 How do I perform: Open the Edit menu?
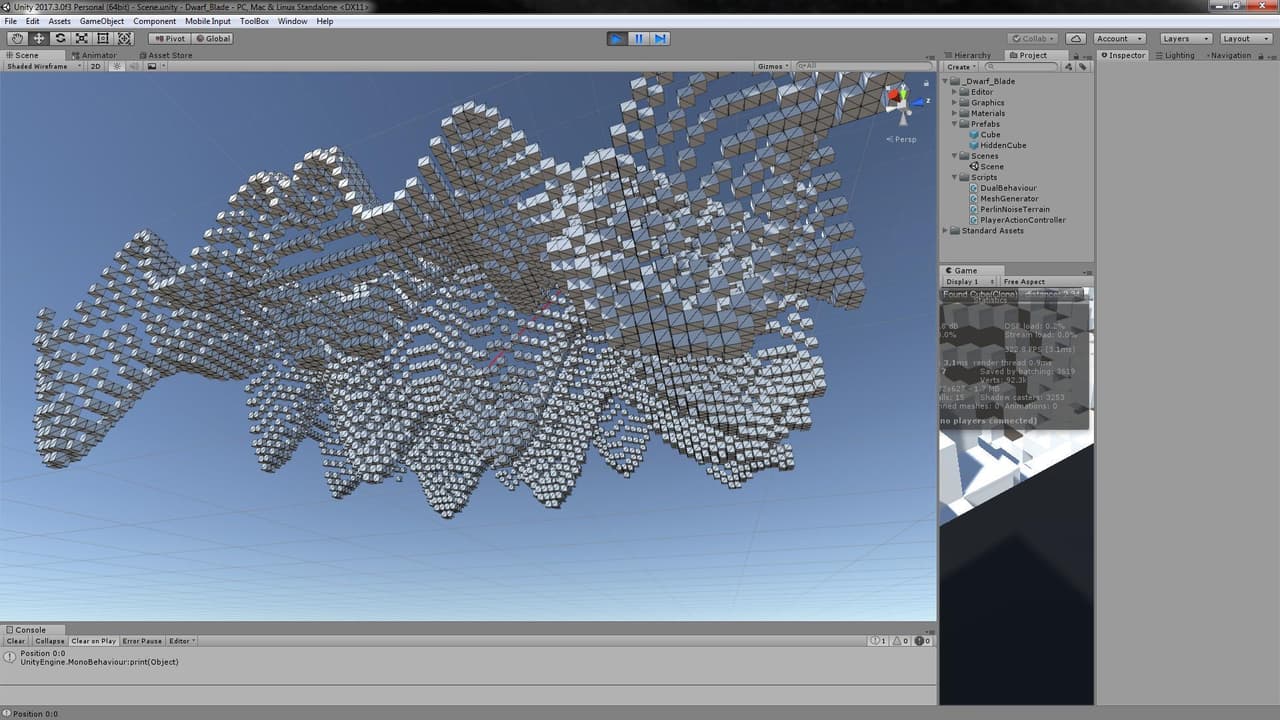click(x=33, y=21)
